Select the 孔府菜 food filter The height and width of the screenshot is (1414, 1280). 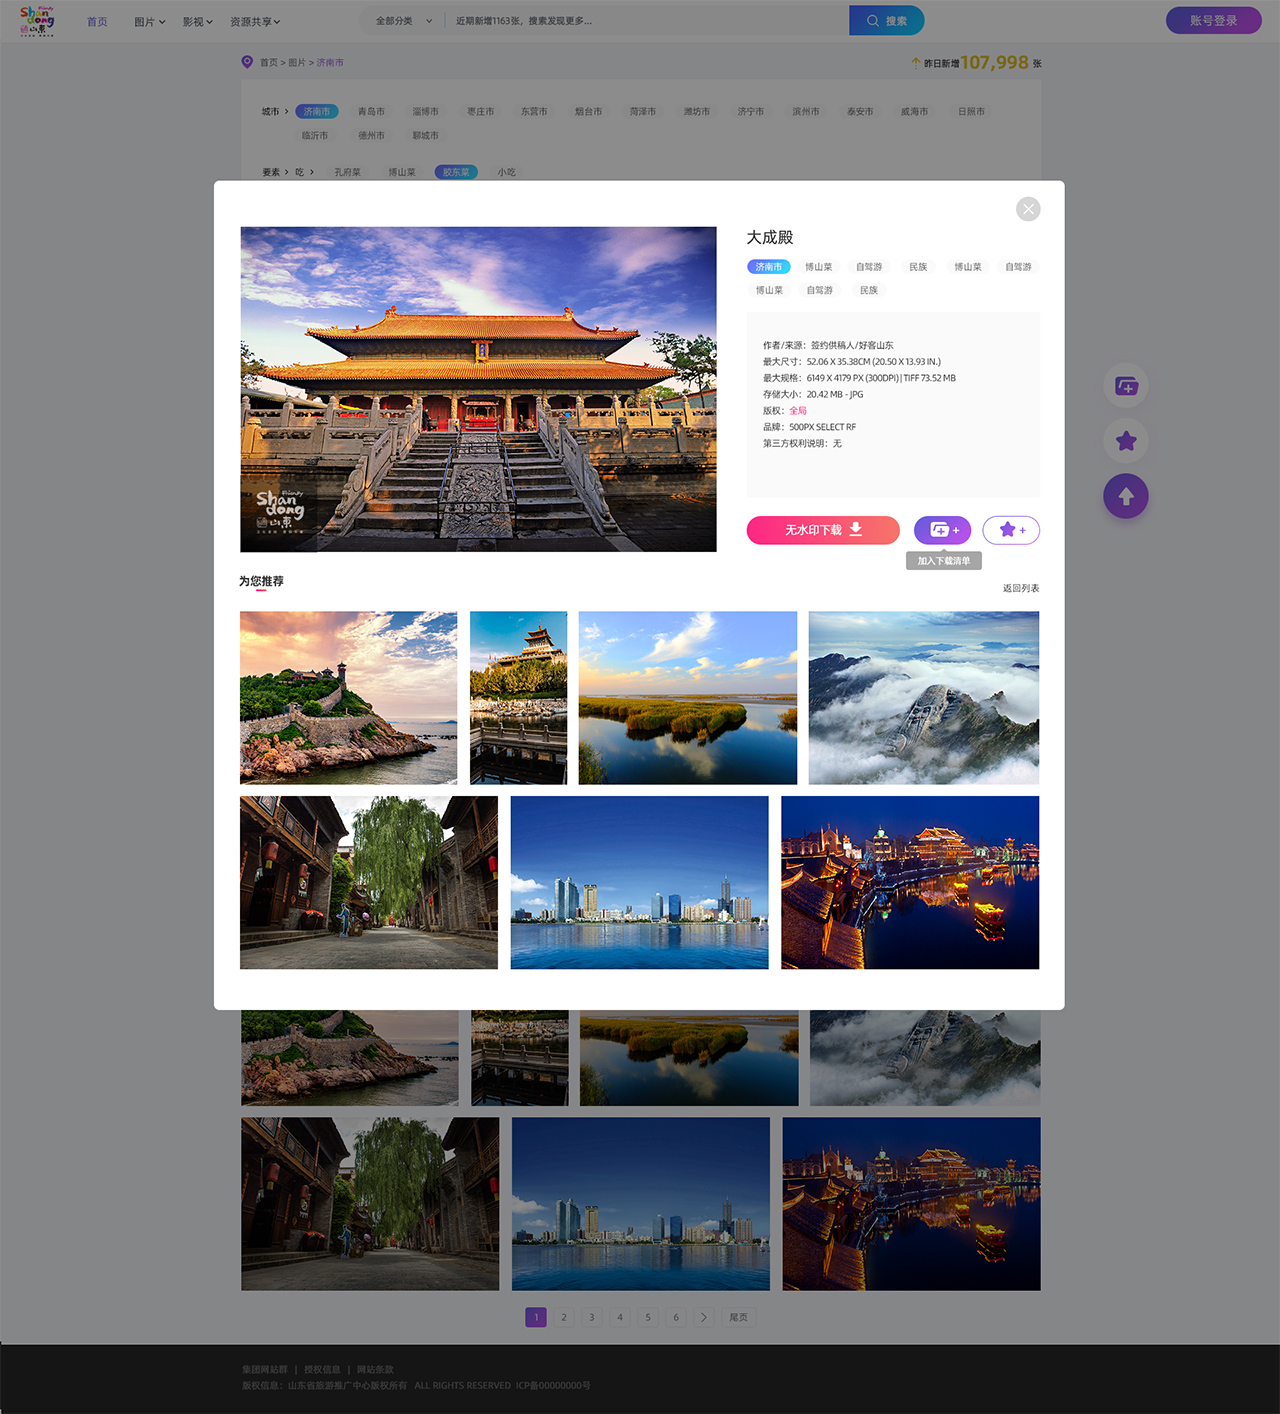coord(347,172)
